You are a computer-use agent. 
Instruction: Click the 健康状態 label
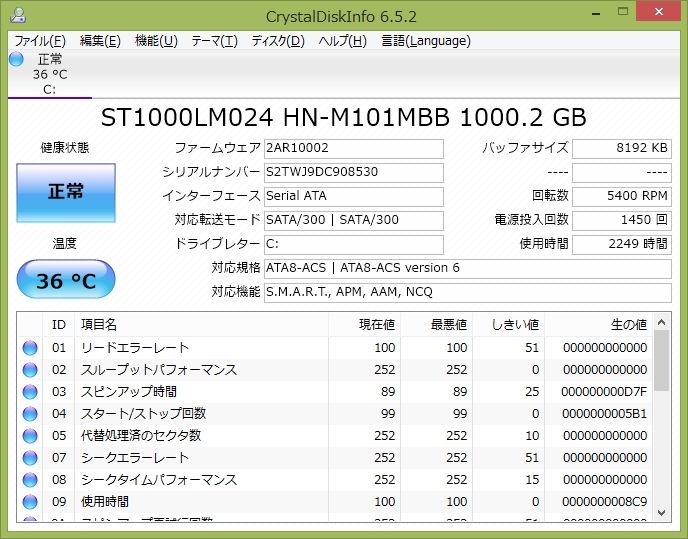65,148
